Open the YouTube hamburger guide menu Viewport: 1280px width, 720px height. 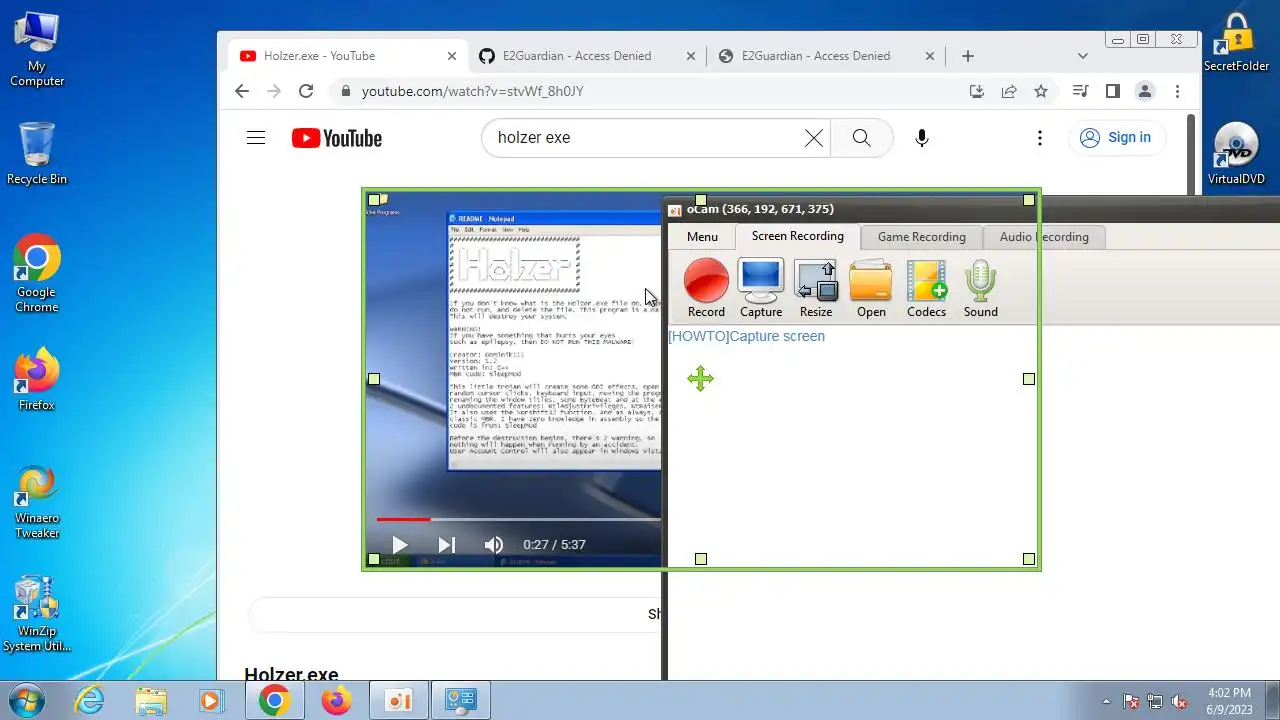click(256, 138)
